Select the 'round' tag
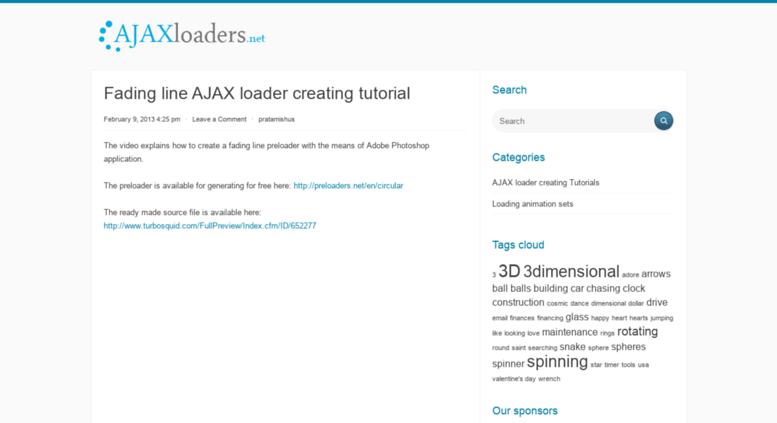The width and height of the screenshot is (777, 423). (500, 348)
